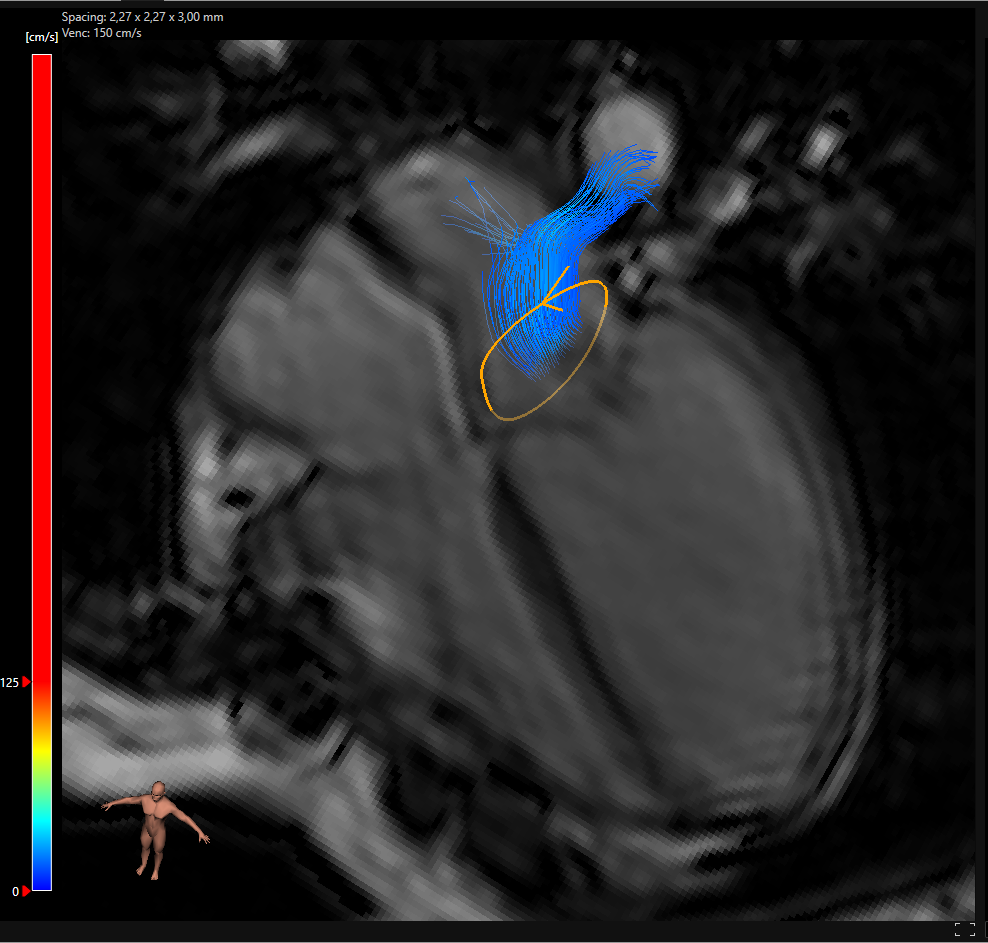Click the fullscreen corner-brackets icon

tap(965, 929)
